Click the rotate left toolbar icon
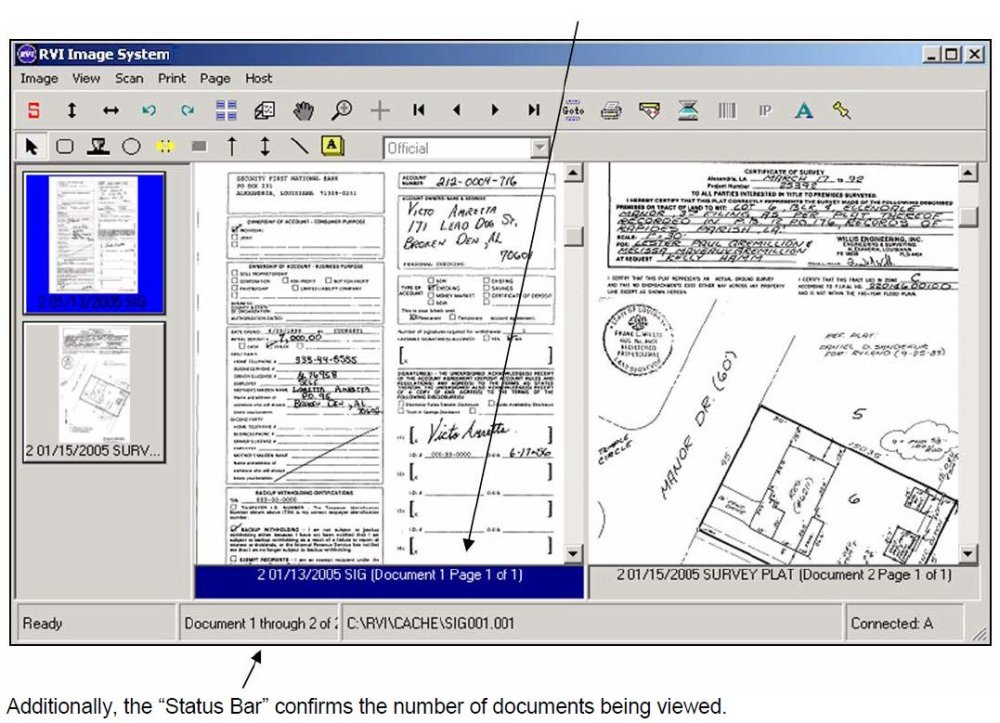 pos(150,113)
